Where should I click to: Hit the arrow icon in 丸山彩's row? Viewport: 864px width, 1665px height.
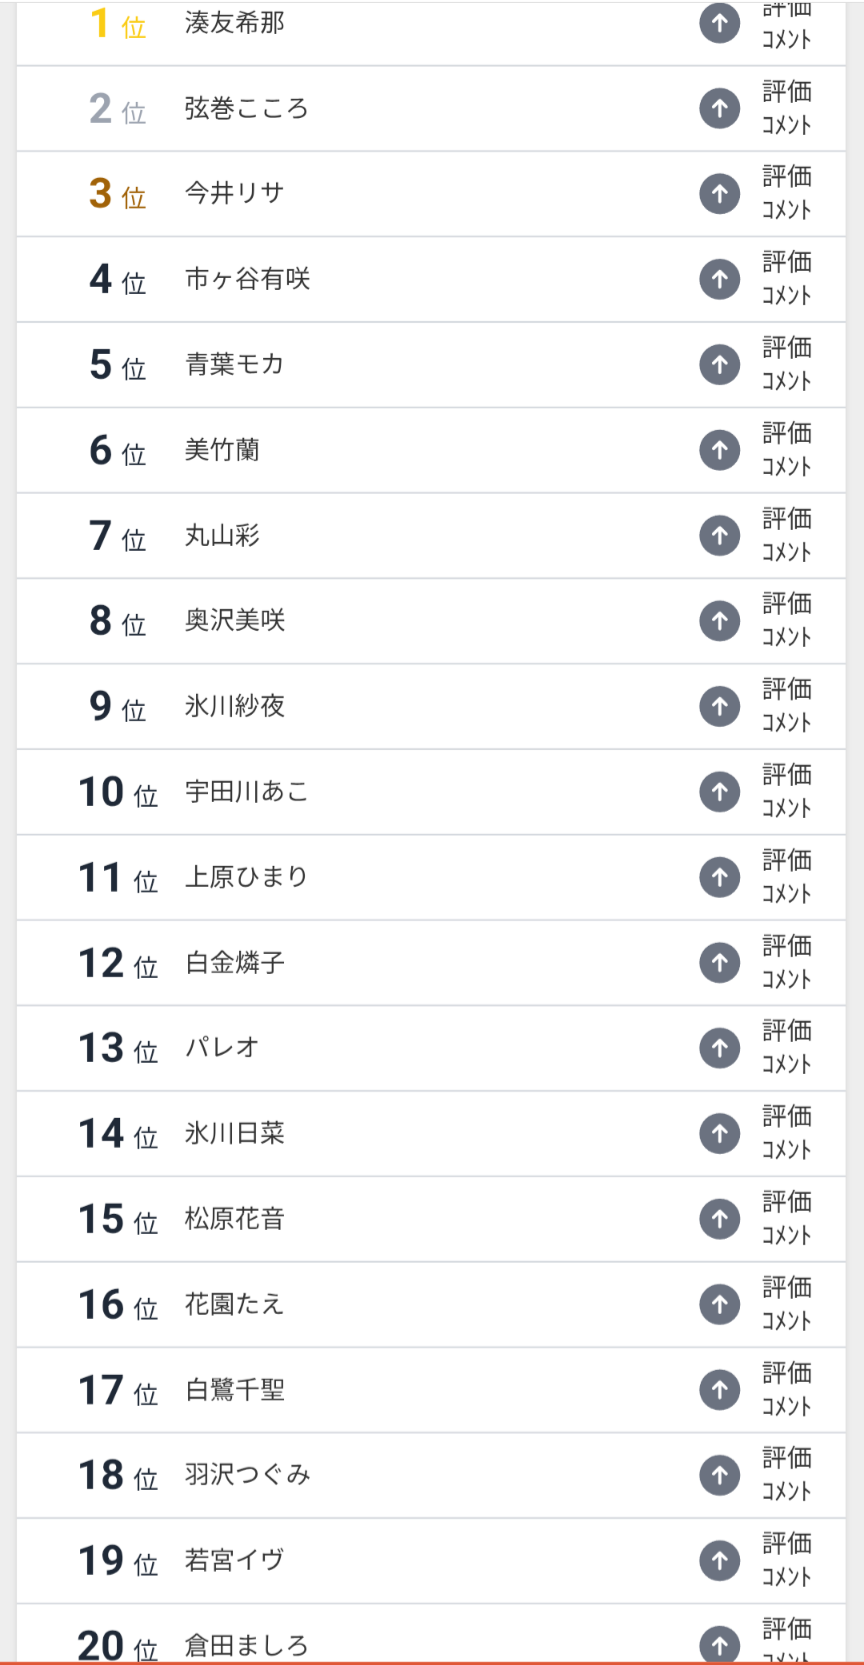pos(719,535)
